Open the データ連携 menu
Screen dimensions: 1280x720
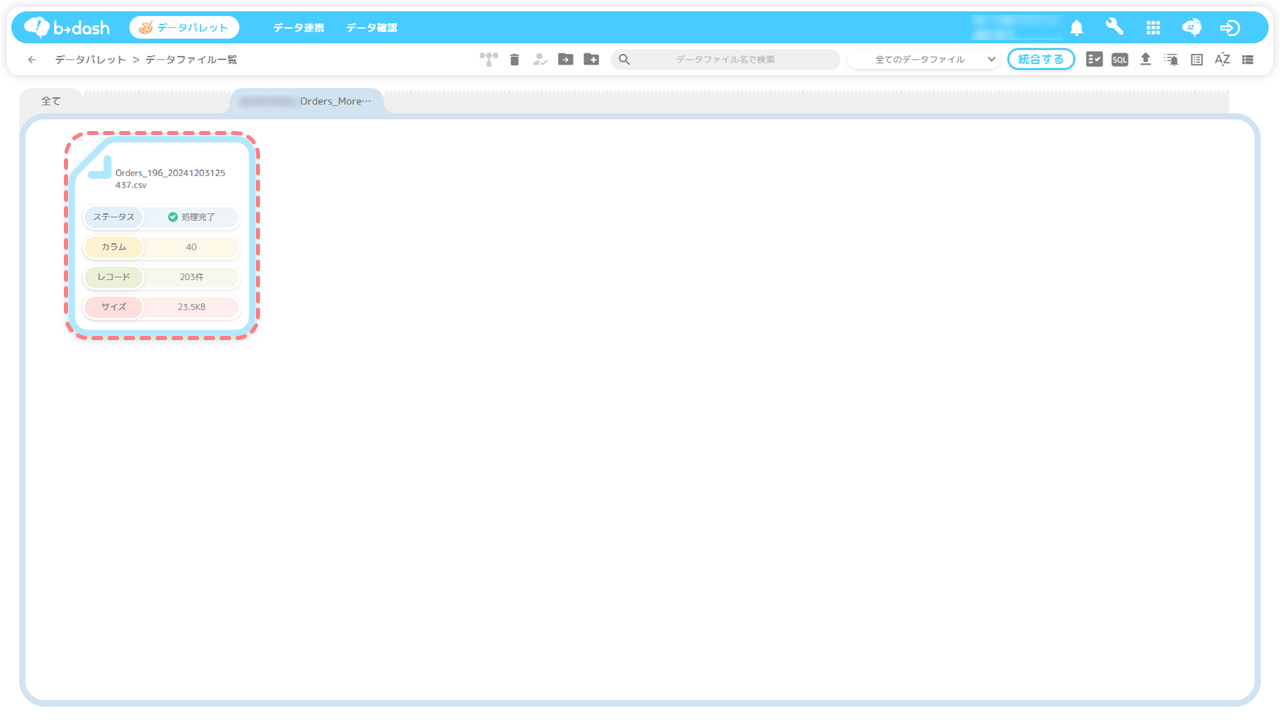[299, 28]
